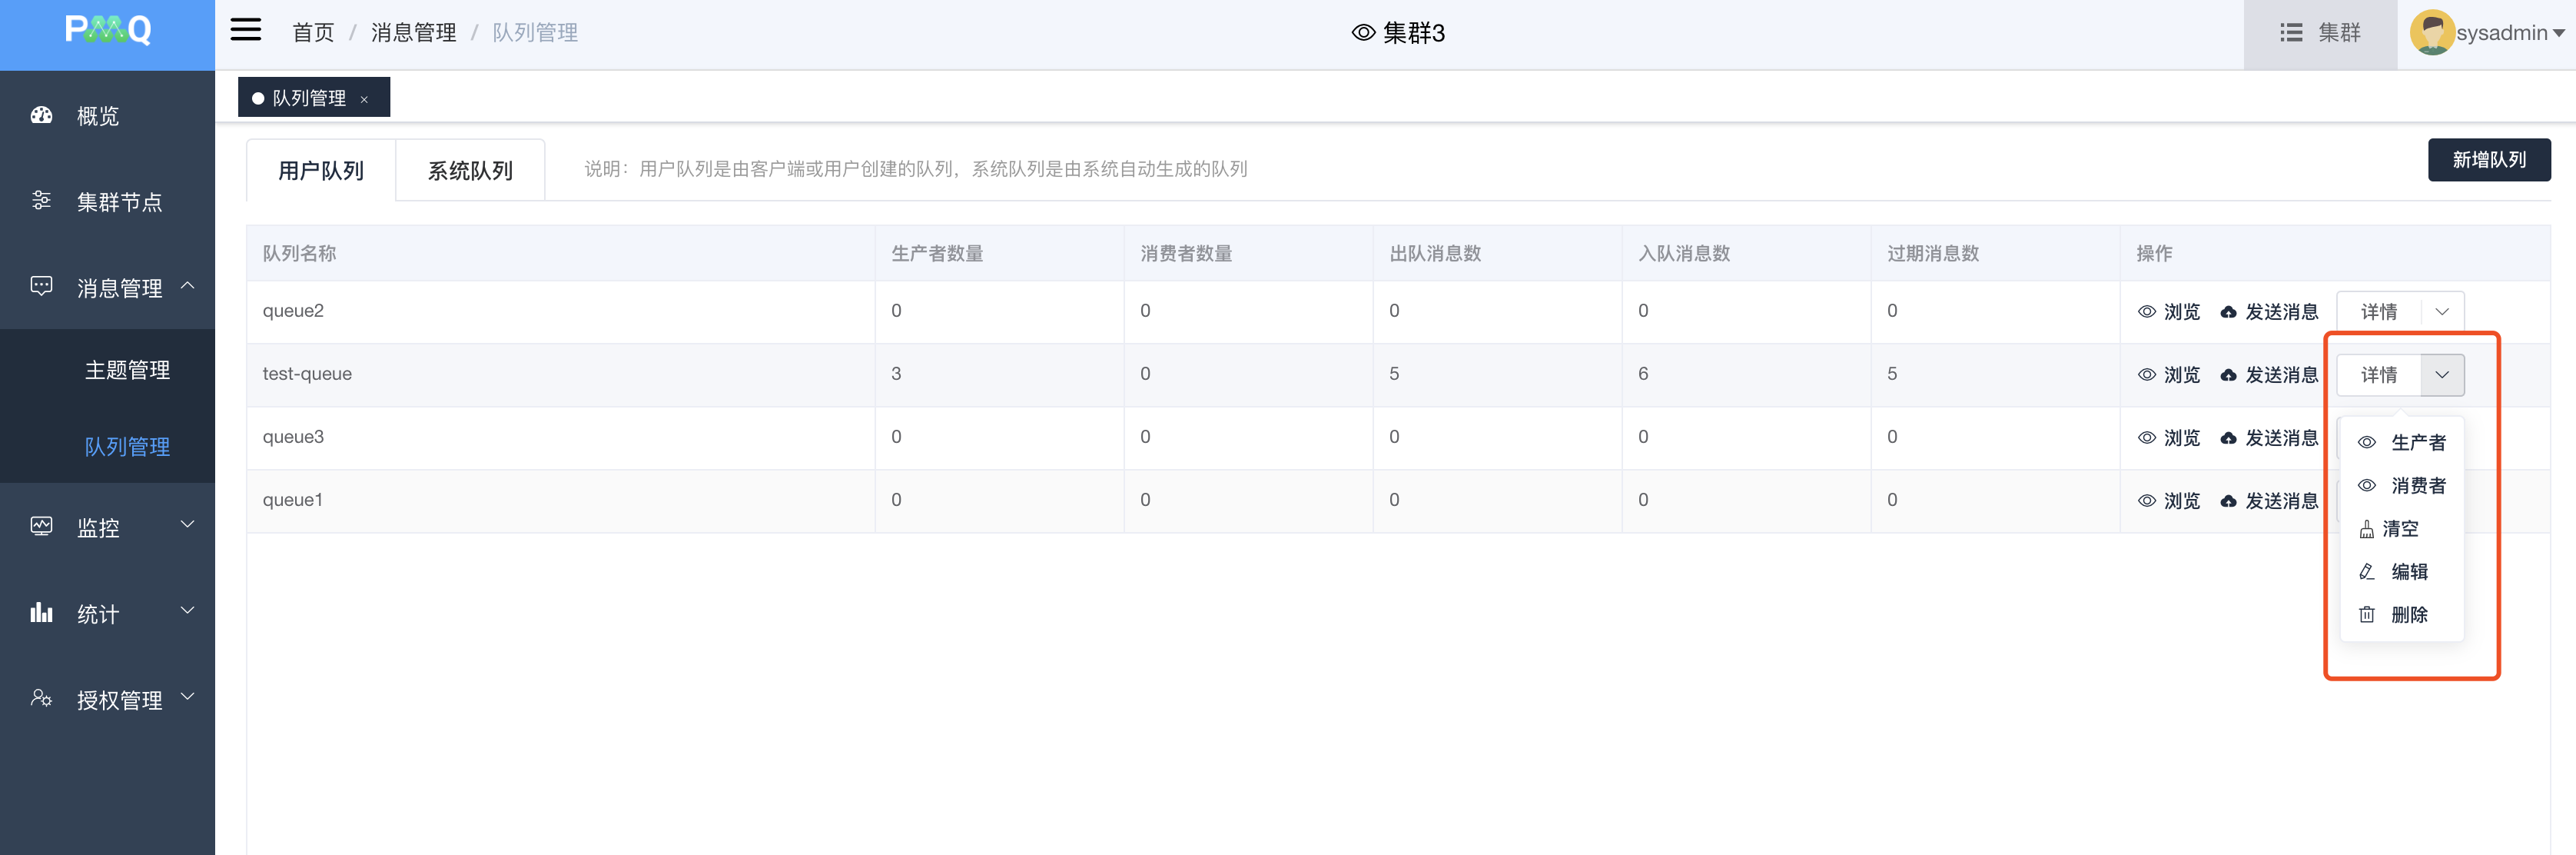Select 生产者 in the dropdown menu

pyautogui.click(x=2416, y=442)
